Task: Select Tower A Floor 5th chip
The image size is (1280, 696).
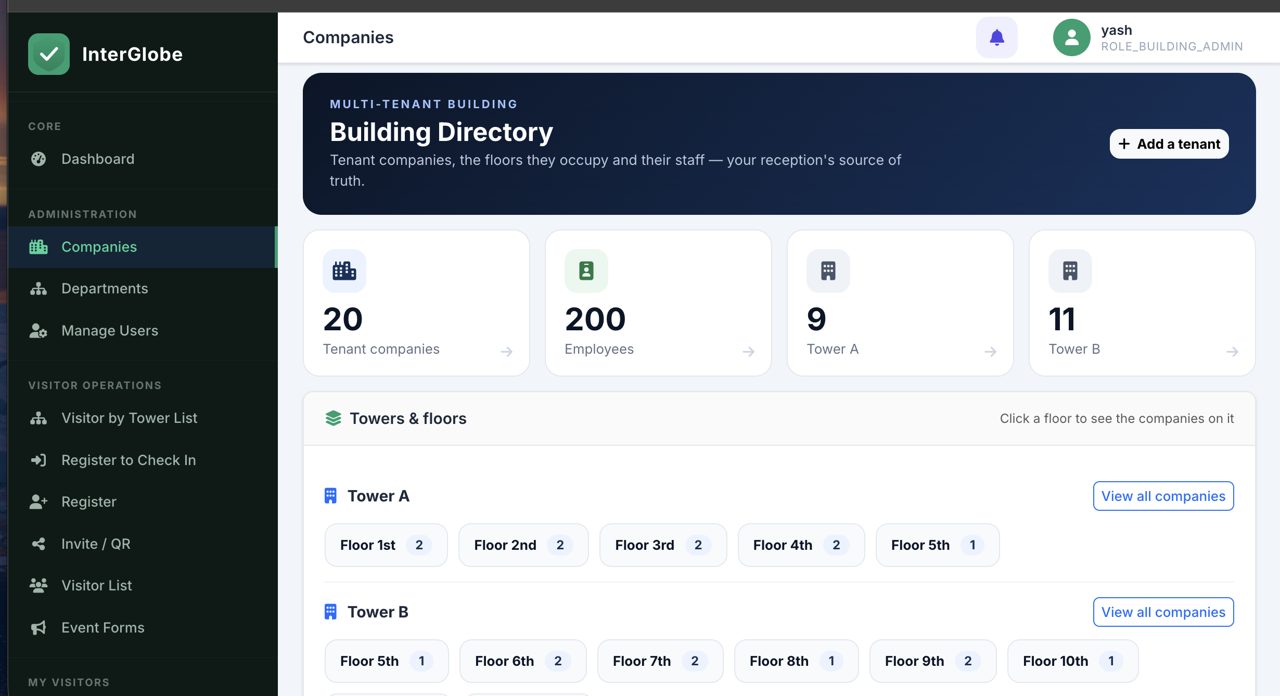Action: pyautogui.click(x=937, y=545)
